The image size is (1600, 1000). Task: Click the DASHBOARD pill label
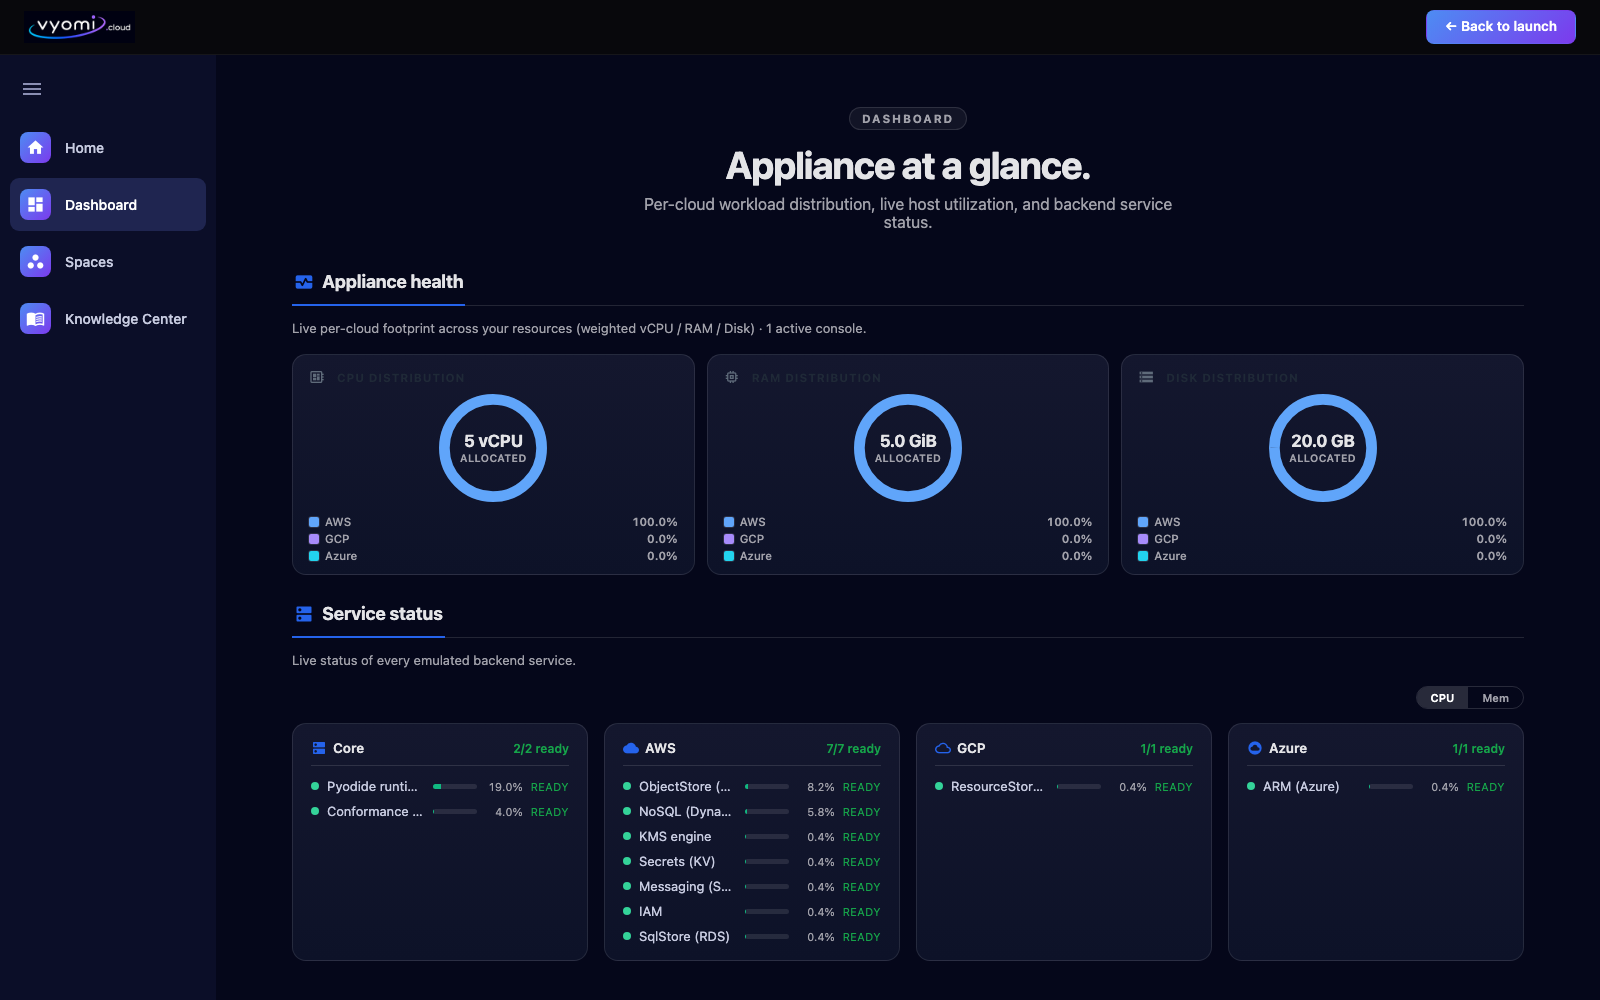(x=908, y=119)
